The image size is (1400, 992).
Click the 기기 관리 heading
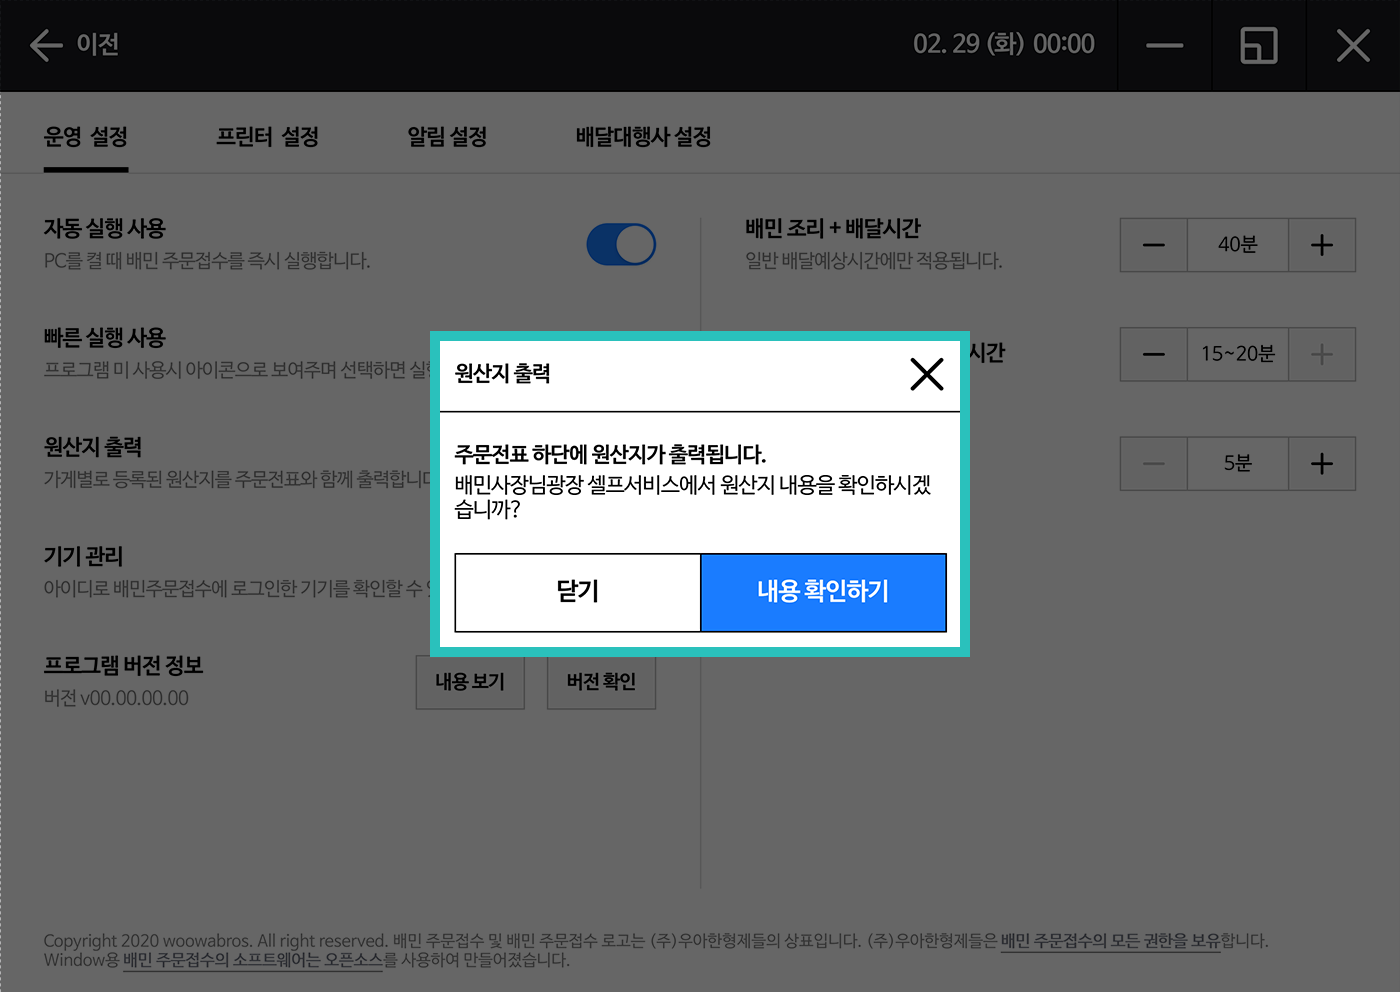click(83, 556)
